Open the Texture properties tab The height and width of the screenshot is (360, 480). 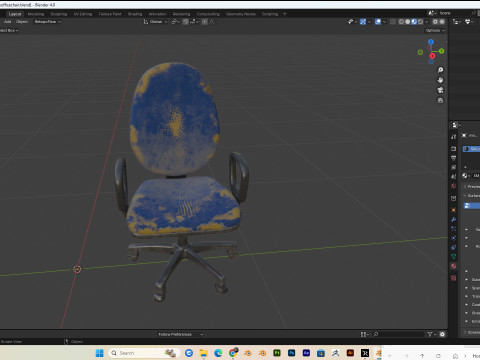(453, 278)
